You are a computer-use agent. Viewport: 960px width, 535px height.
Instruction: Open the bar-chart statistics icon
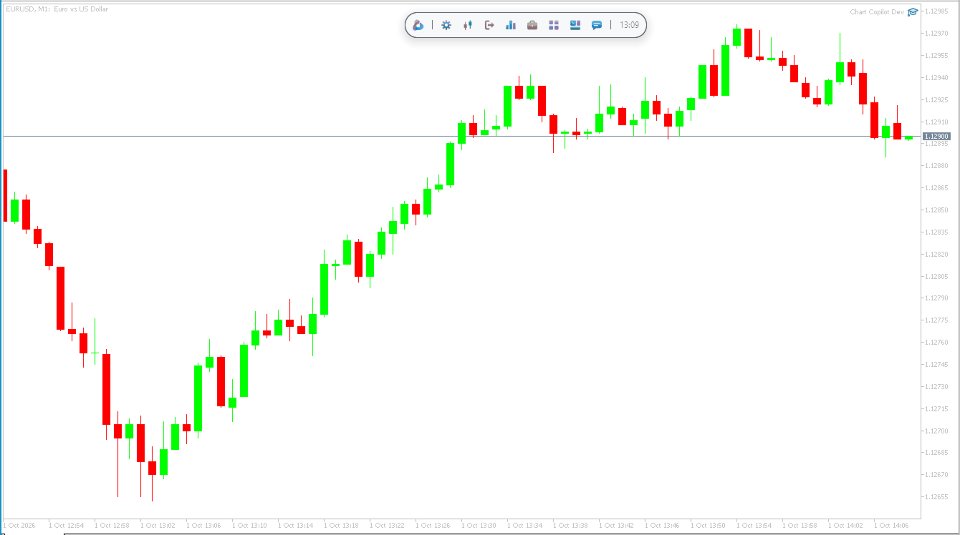click(511, 25)
